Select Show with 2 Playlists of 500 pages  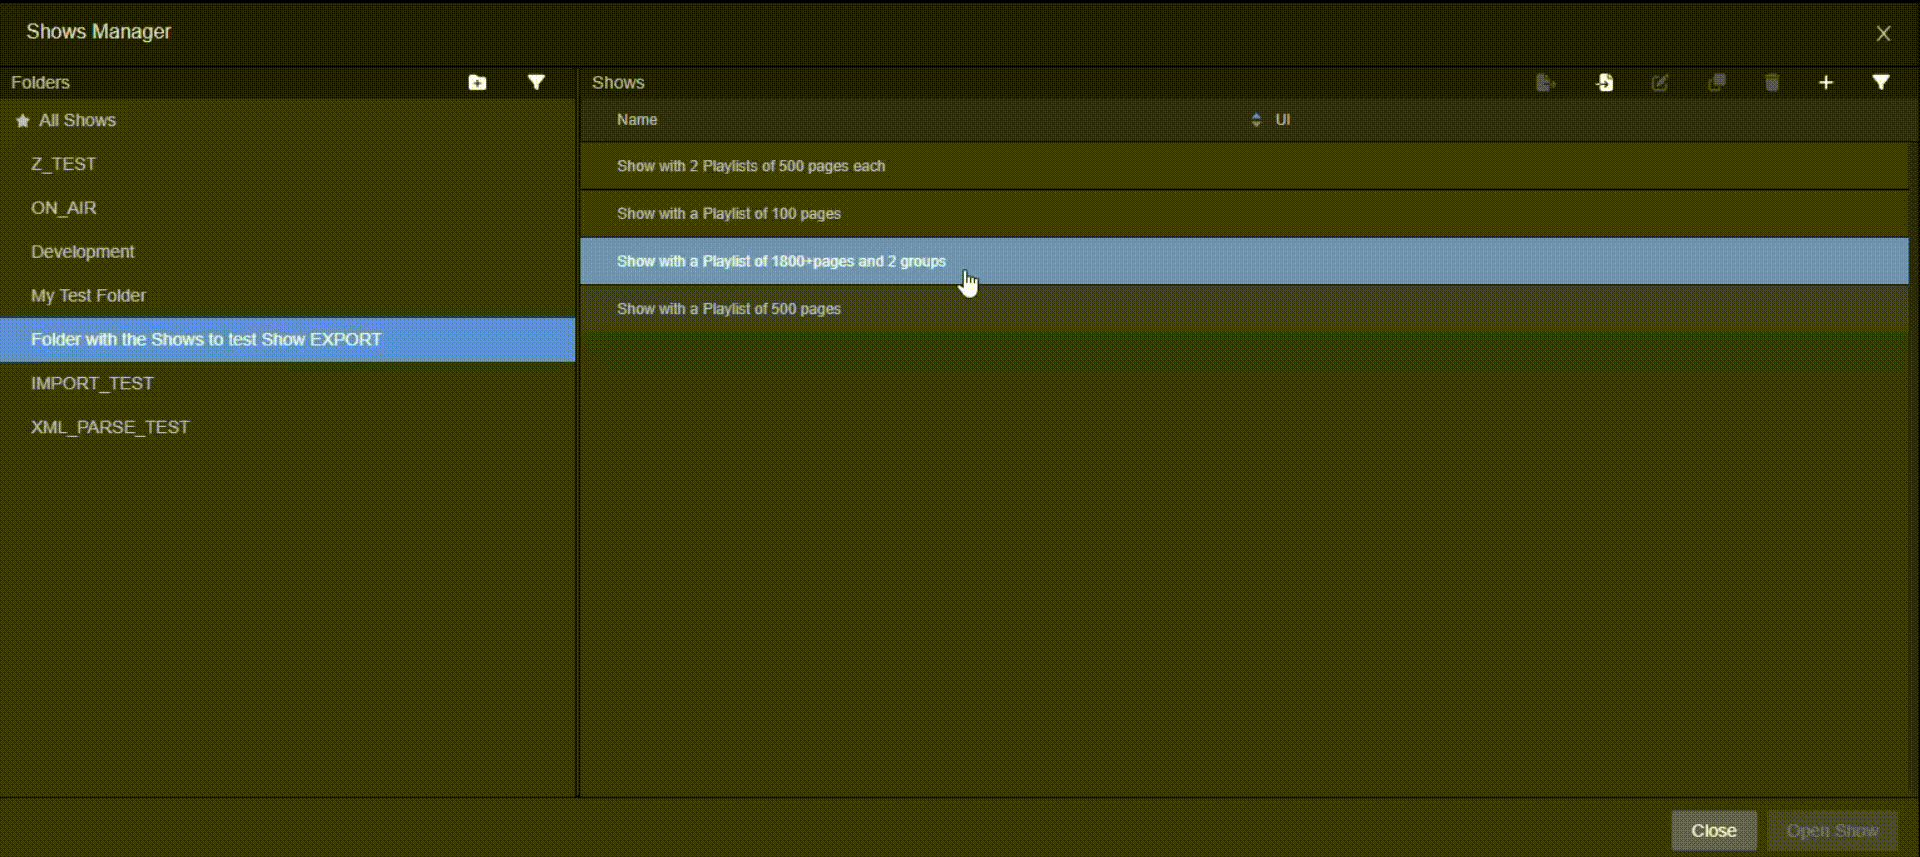coord(751,167)
